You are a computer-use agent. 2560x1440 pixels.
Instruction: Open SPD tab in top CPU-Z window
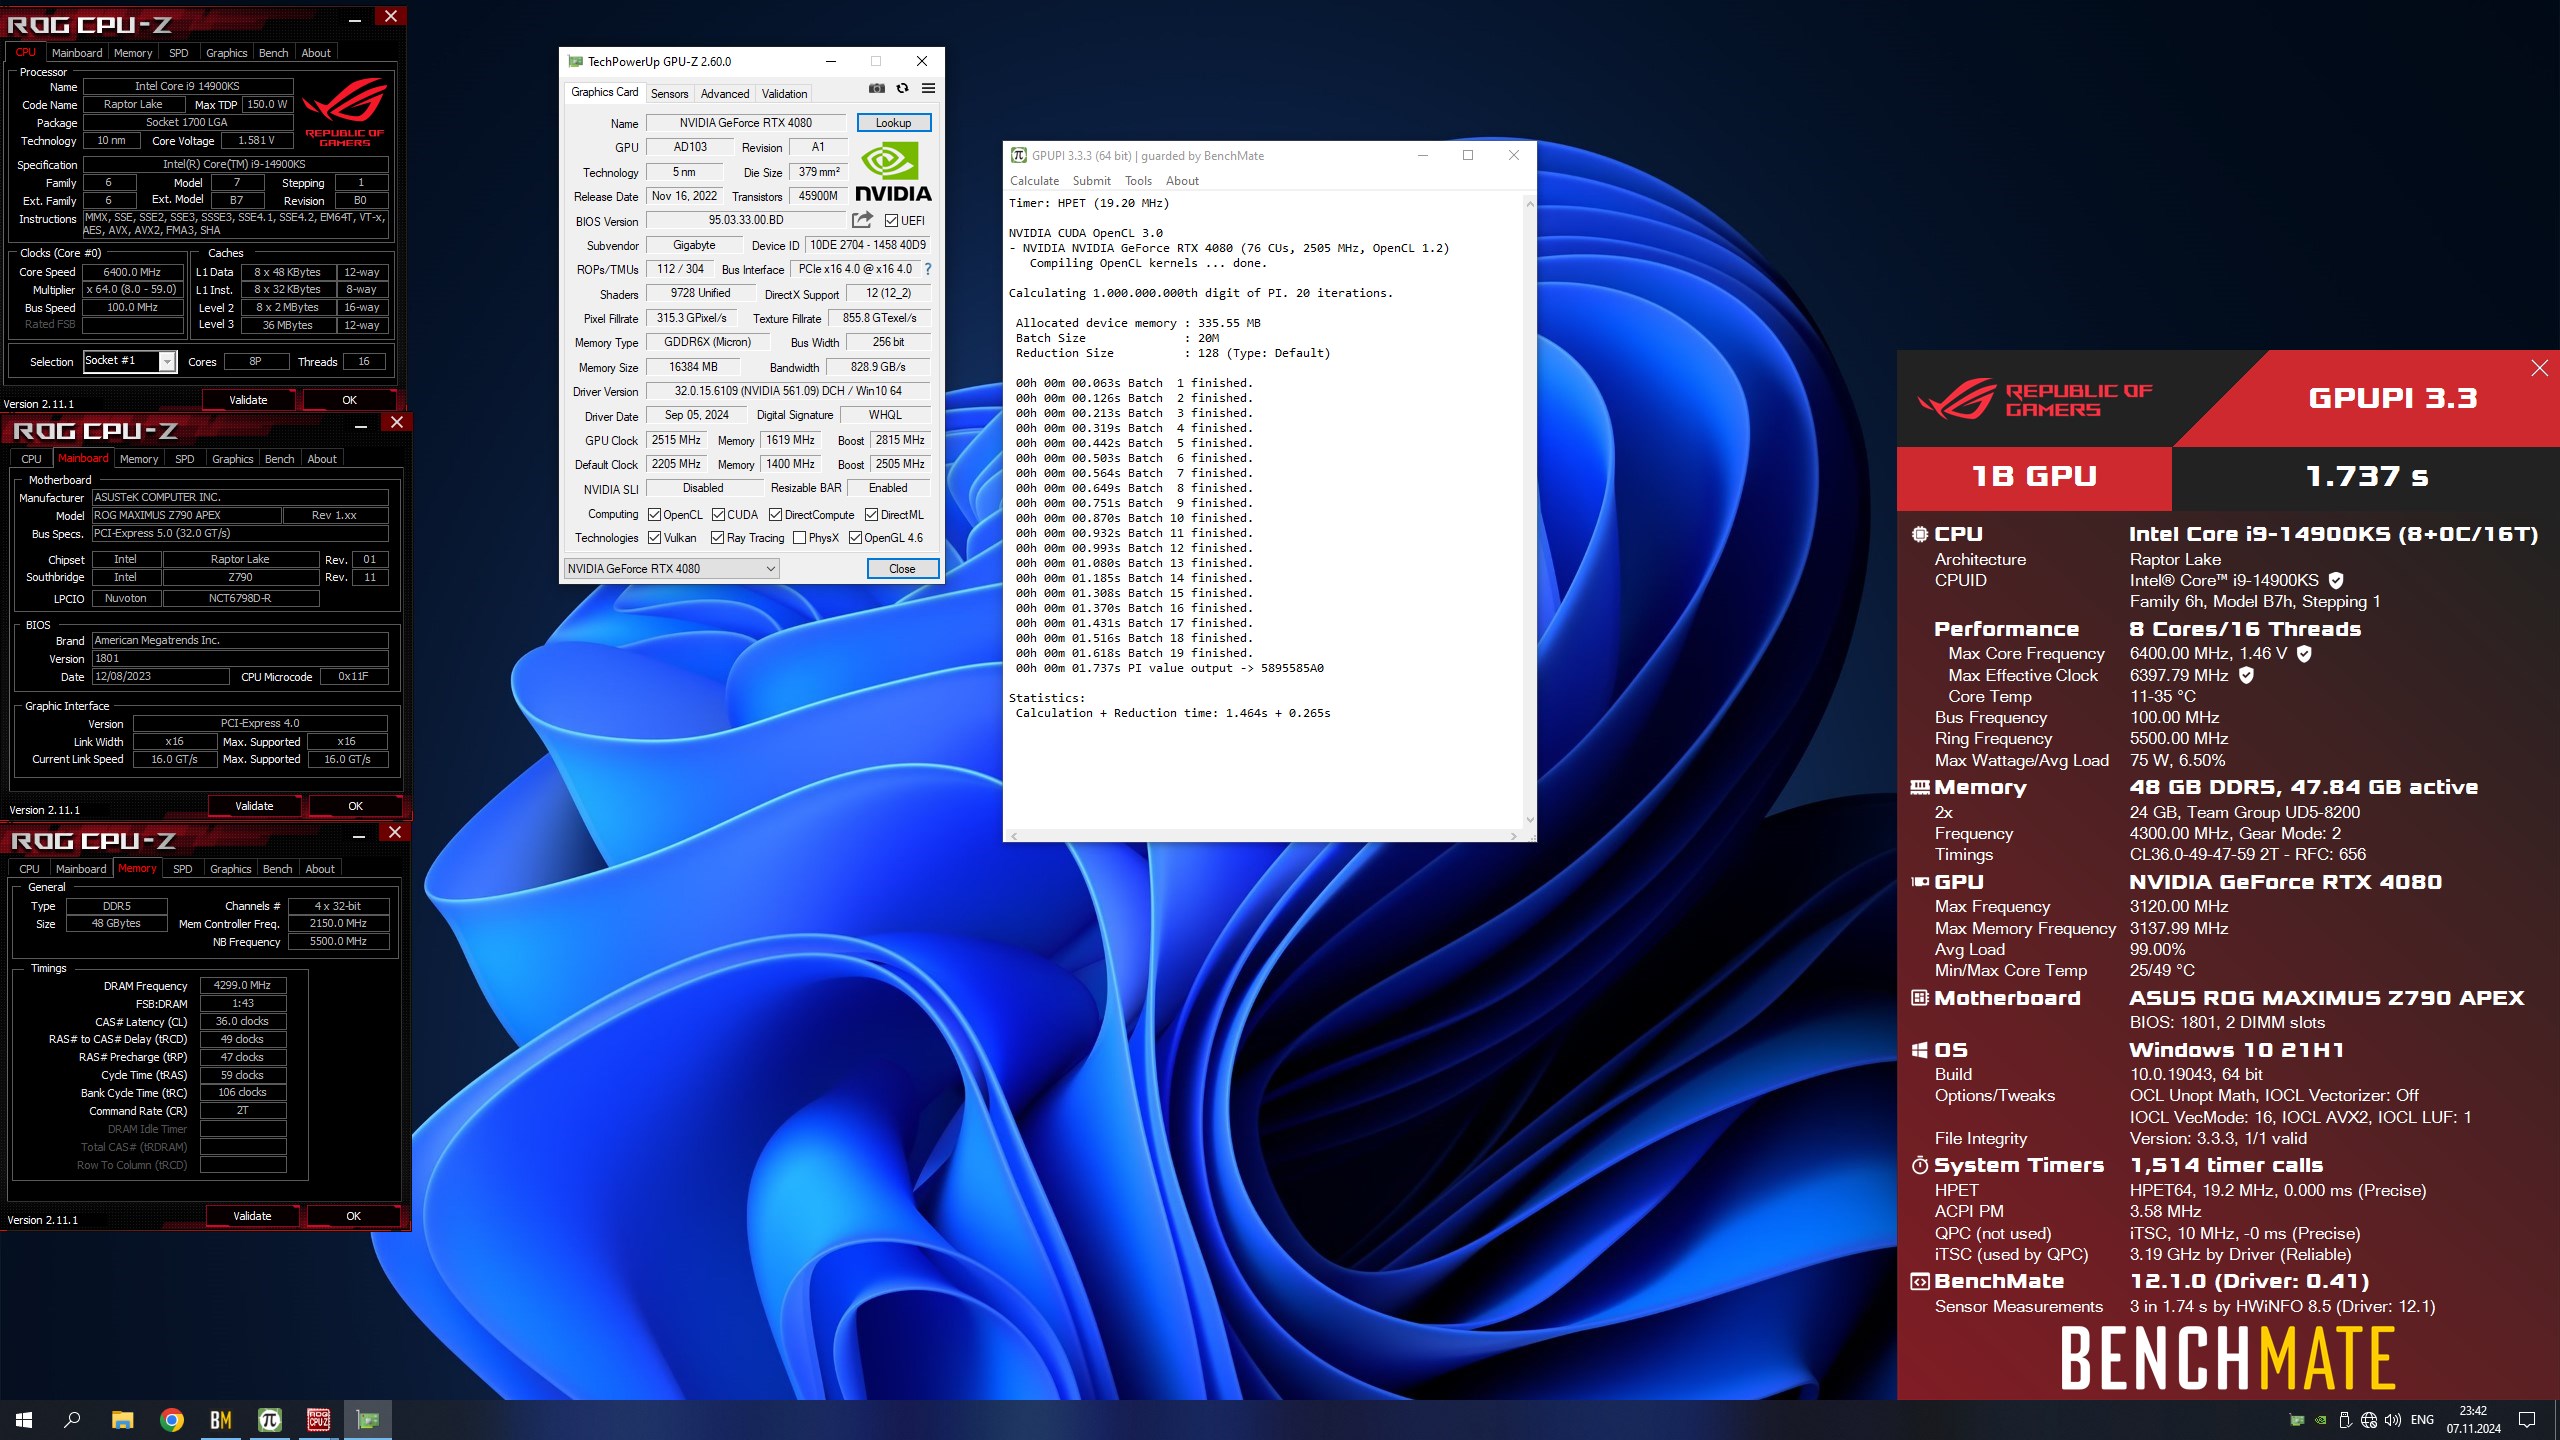(x=179, y=53)
